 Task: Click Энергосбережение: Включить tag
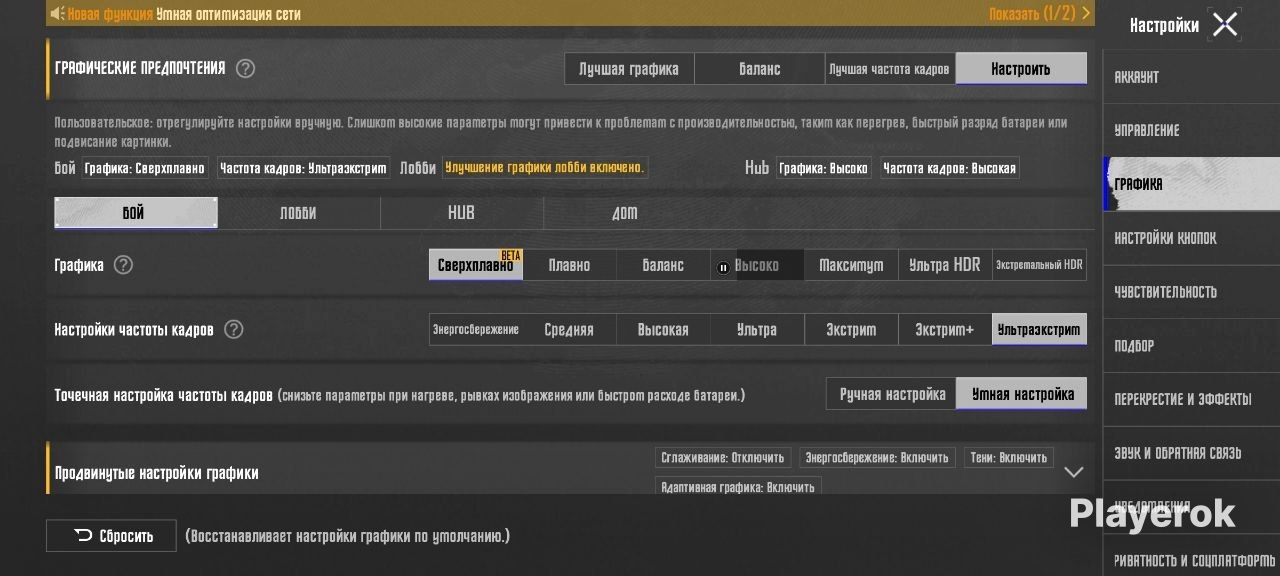(x=877, y=457)
